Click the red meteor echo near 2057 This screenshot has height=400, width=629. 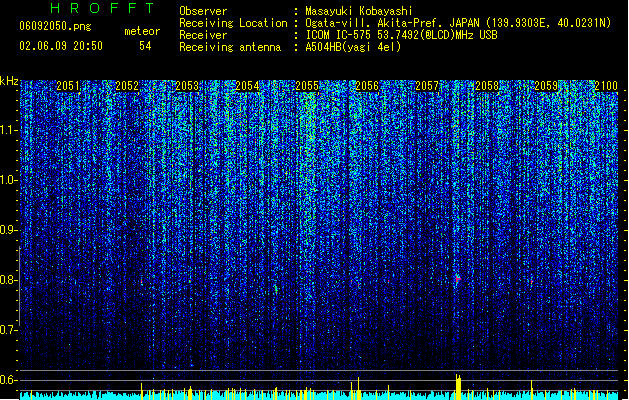(458, 278)
